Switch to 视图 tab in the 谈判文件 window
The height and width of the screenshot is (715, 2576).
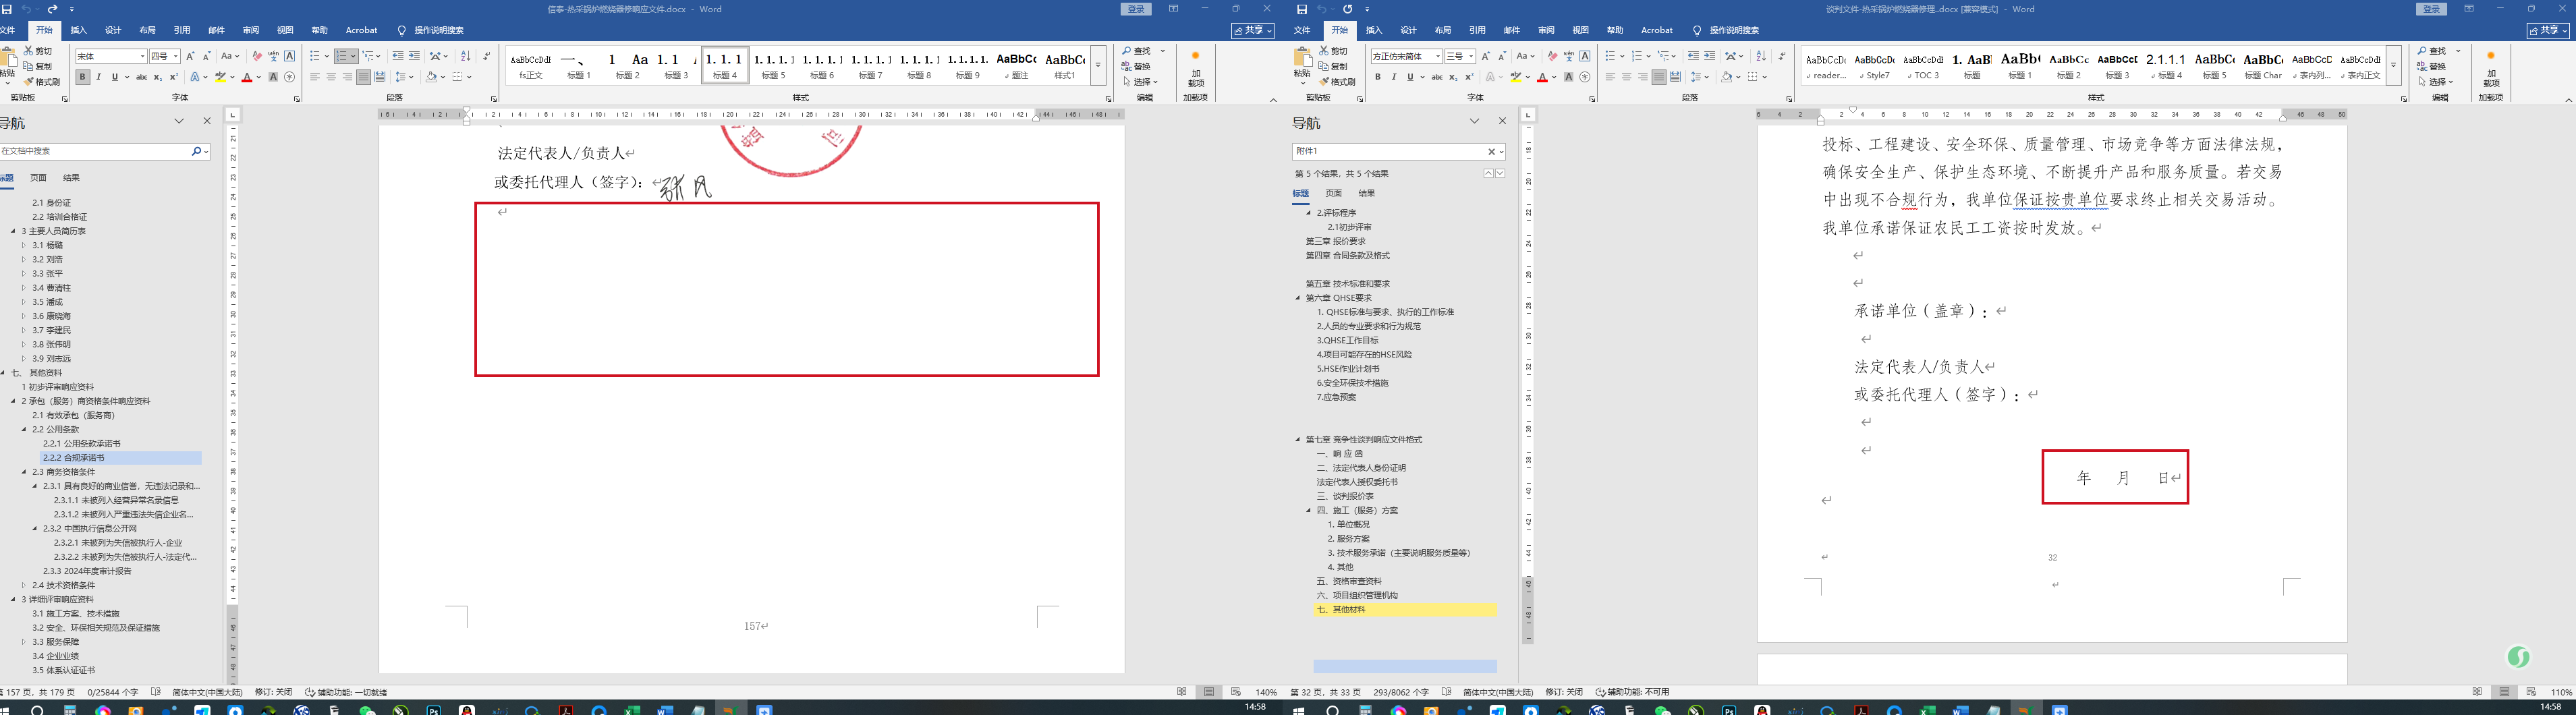(1580, 30)
